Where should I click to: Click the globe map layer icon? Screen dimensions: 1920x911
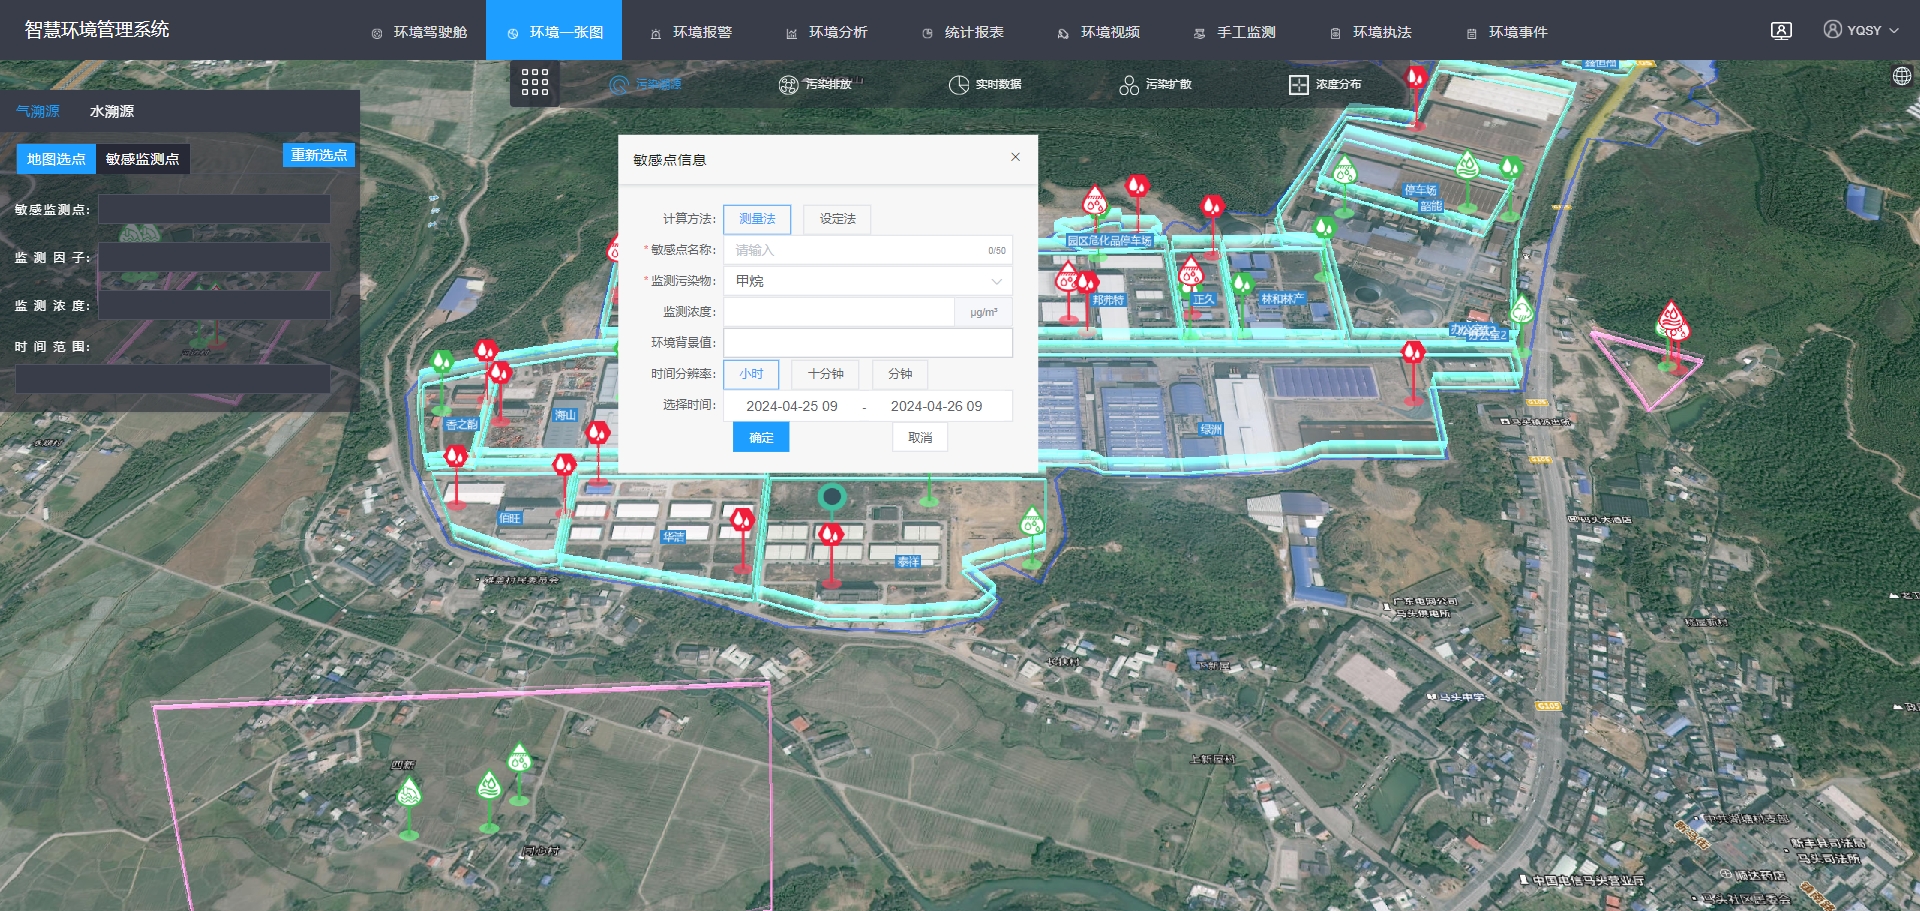tap(1901, 76)
